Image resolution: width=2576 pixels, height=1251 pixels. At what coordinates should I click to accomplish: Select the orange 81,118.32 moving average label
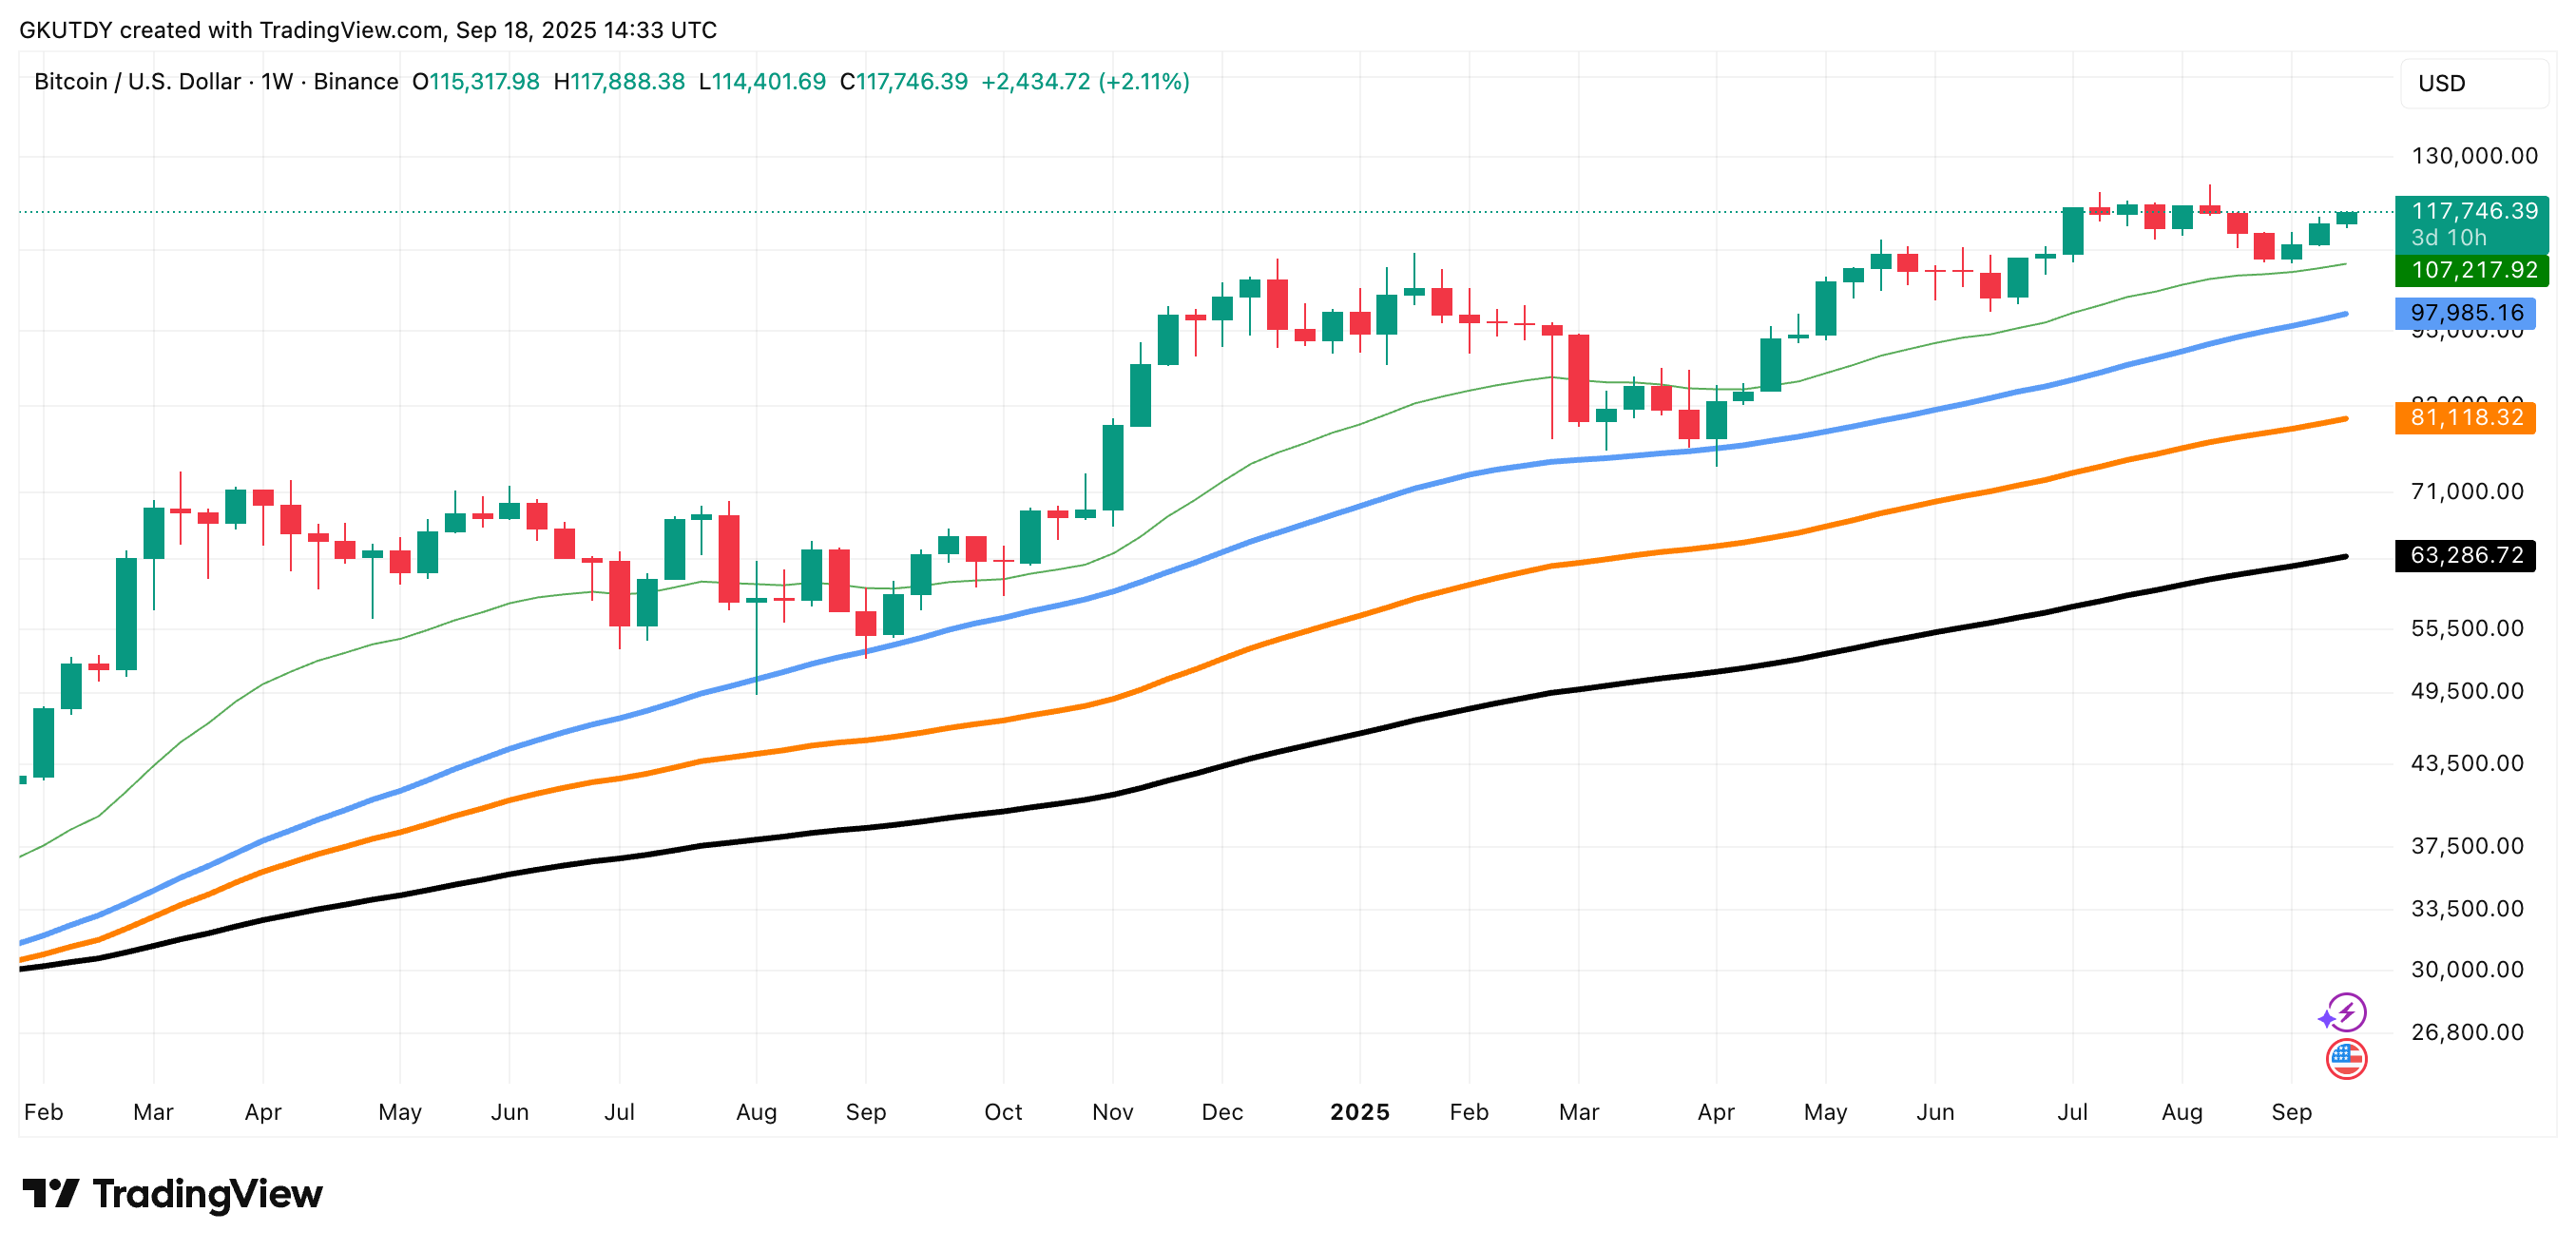(2465, 418)
